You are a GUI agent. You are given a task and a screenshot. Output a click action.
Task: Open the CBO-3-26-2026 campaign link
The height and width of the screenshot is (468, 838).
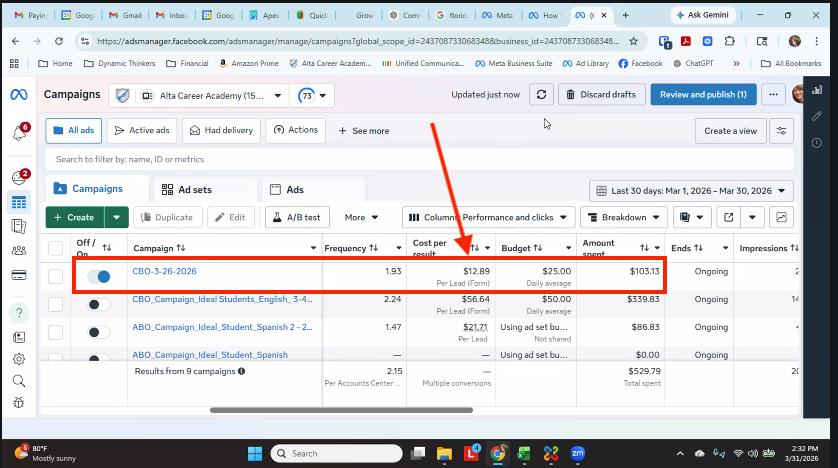coord(164,271)
